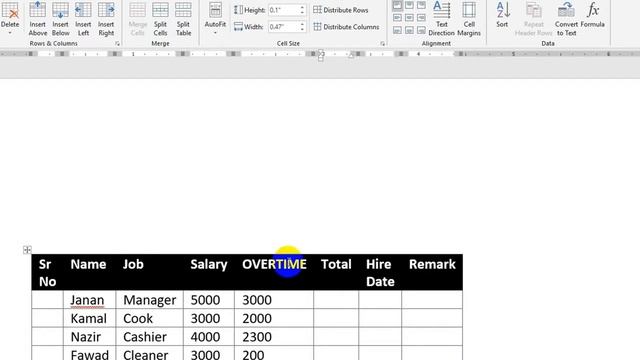Sort the table data
The image size is (640, 360).
[502, 16]
